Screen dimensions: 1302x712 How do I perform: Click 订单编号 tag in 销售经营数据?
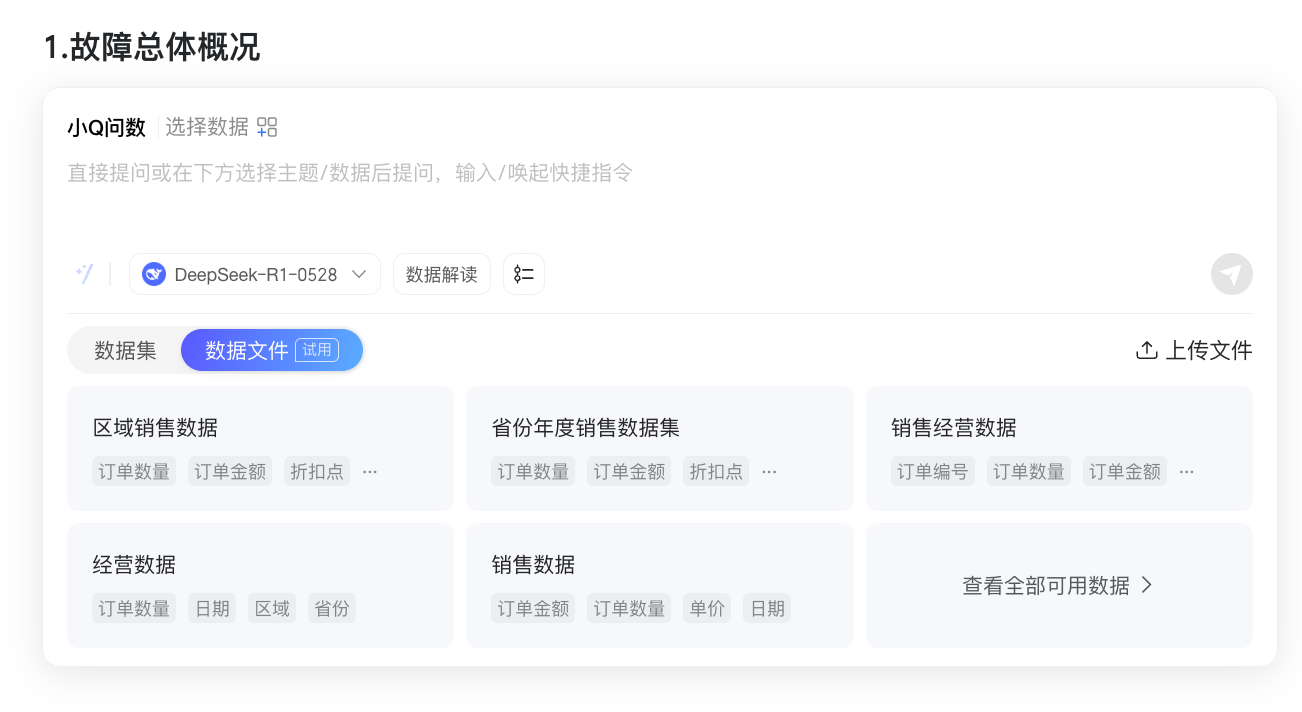pyautogui.click(x=933, y=472)
